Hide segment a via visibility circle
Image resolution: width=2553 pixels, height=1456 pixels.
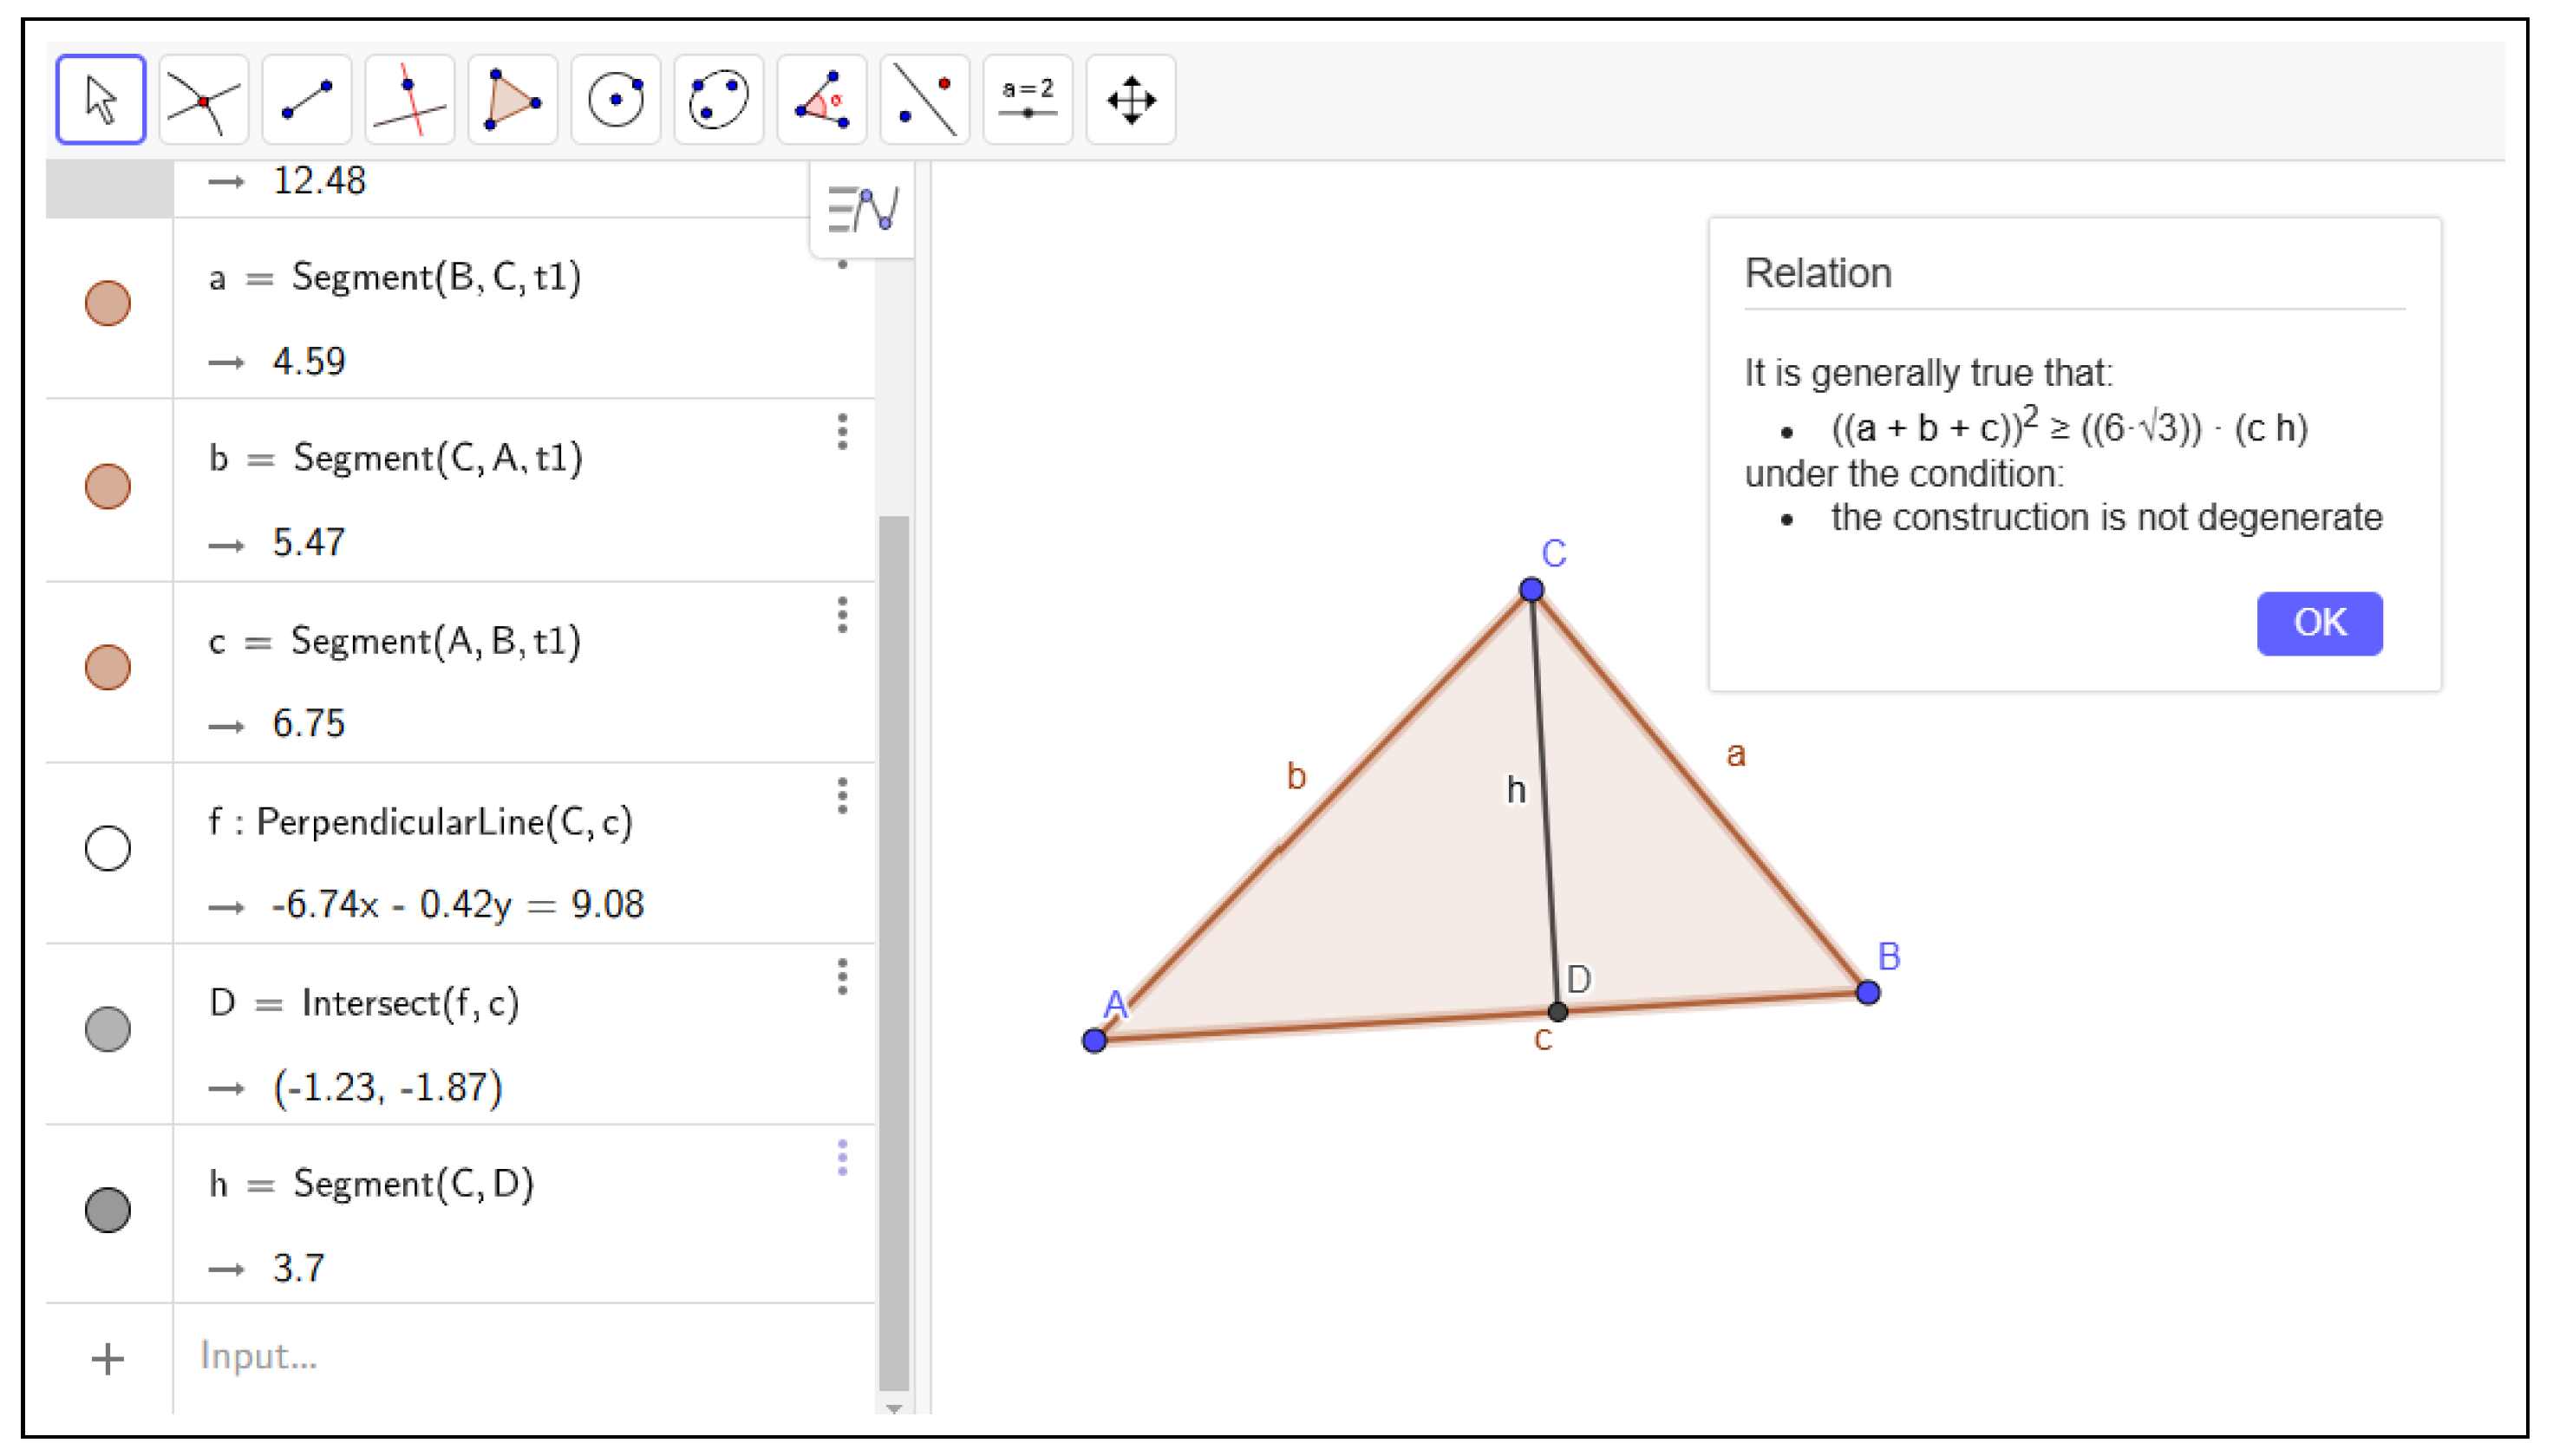[108, 303]
